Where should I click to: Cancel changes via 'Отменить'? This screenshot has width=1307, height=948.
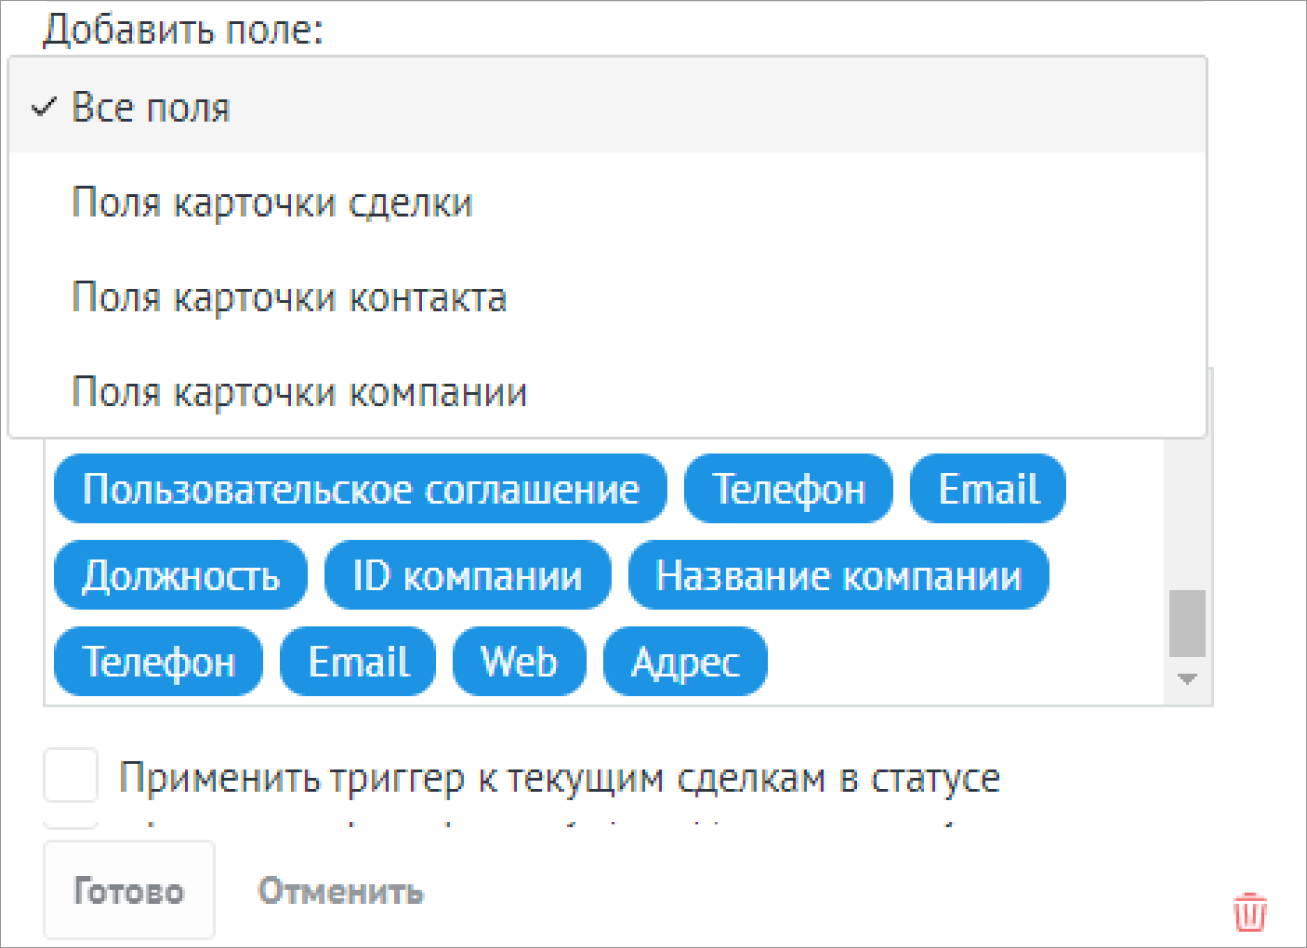(x=340, y=891)
